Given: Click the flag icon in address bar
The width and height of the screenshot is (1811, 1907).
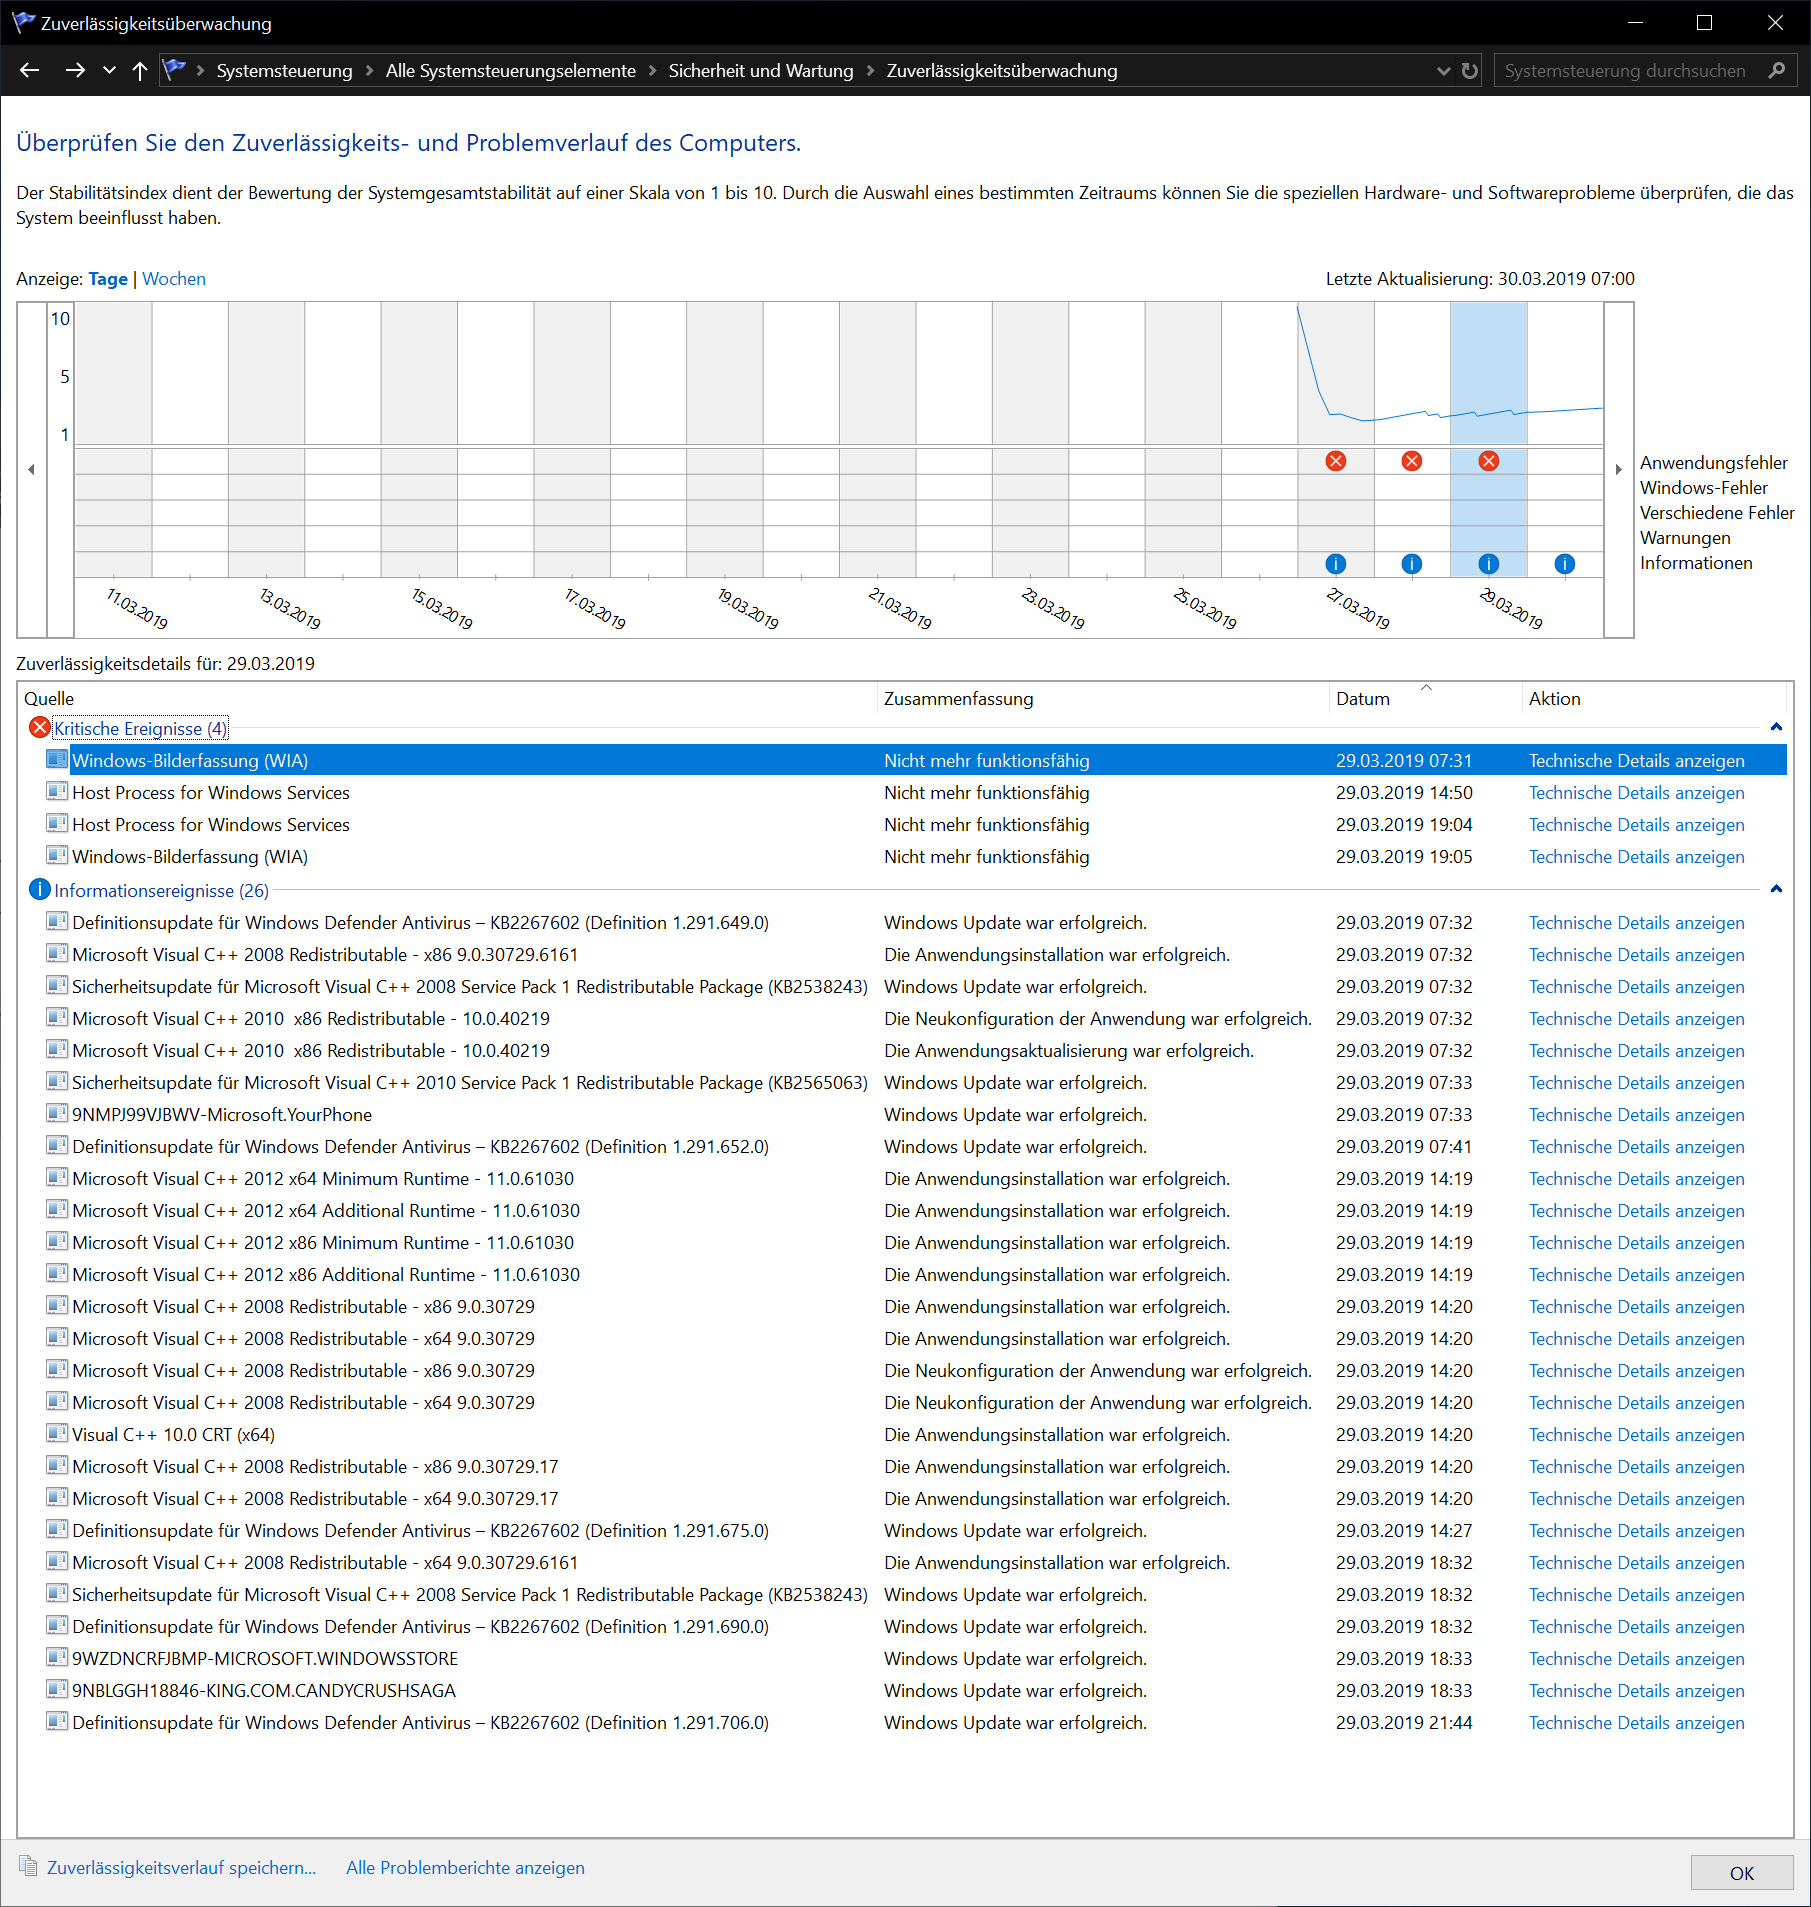Looking at the screenshot, I should point(175,69).
